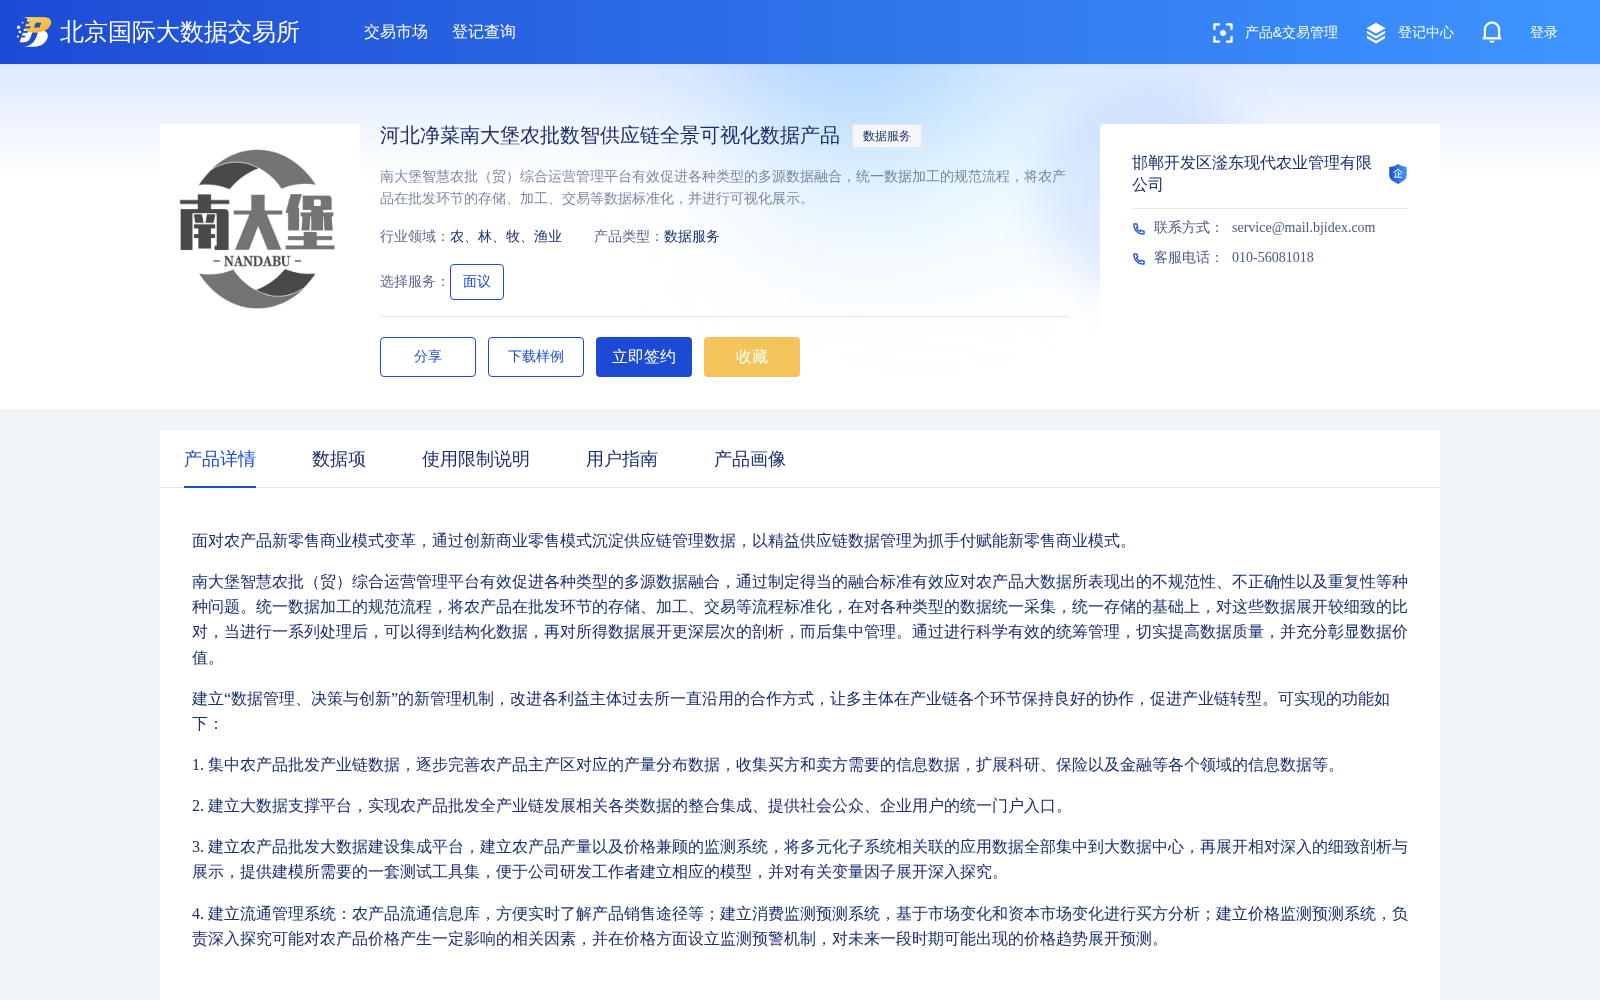Click list item 4 starting 建立流通管理系统
The height and width of the screenshot is (1000, 1600).
point(800,926)
